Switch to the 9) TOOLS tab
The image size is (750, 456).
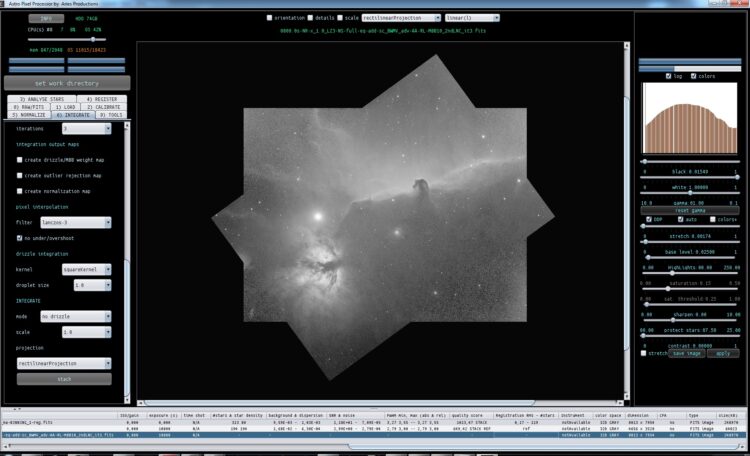(x=111, y=115)
